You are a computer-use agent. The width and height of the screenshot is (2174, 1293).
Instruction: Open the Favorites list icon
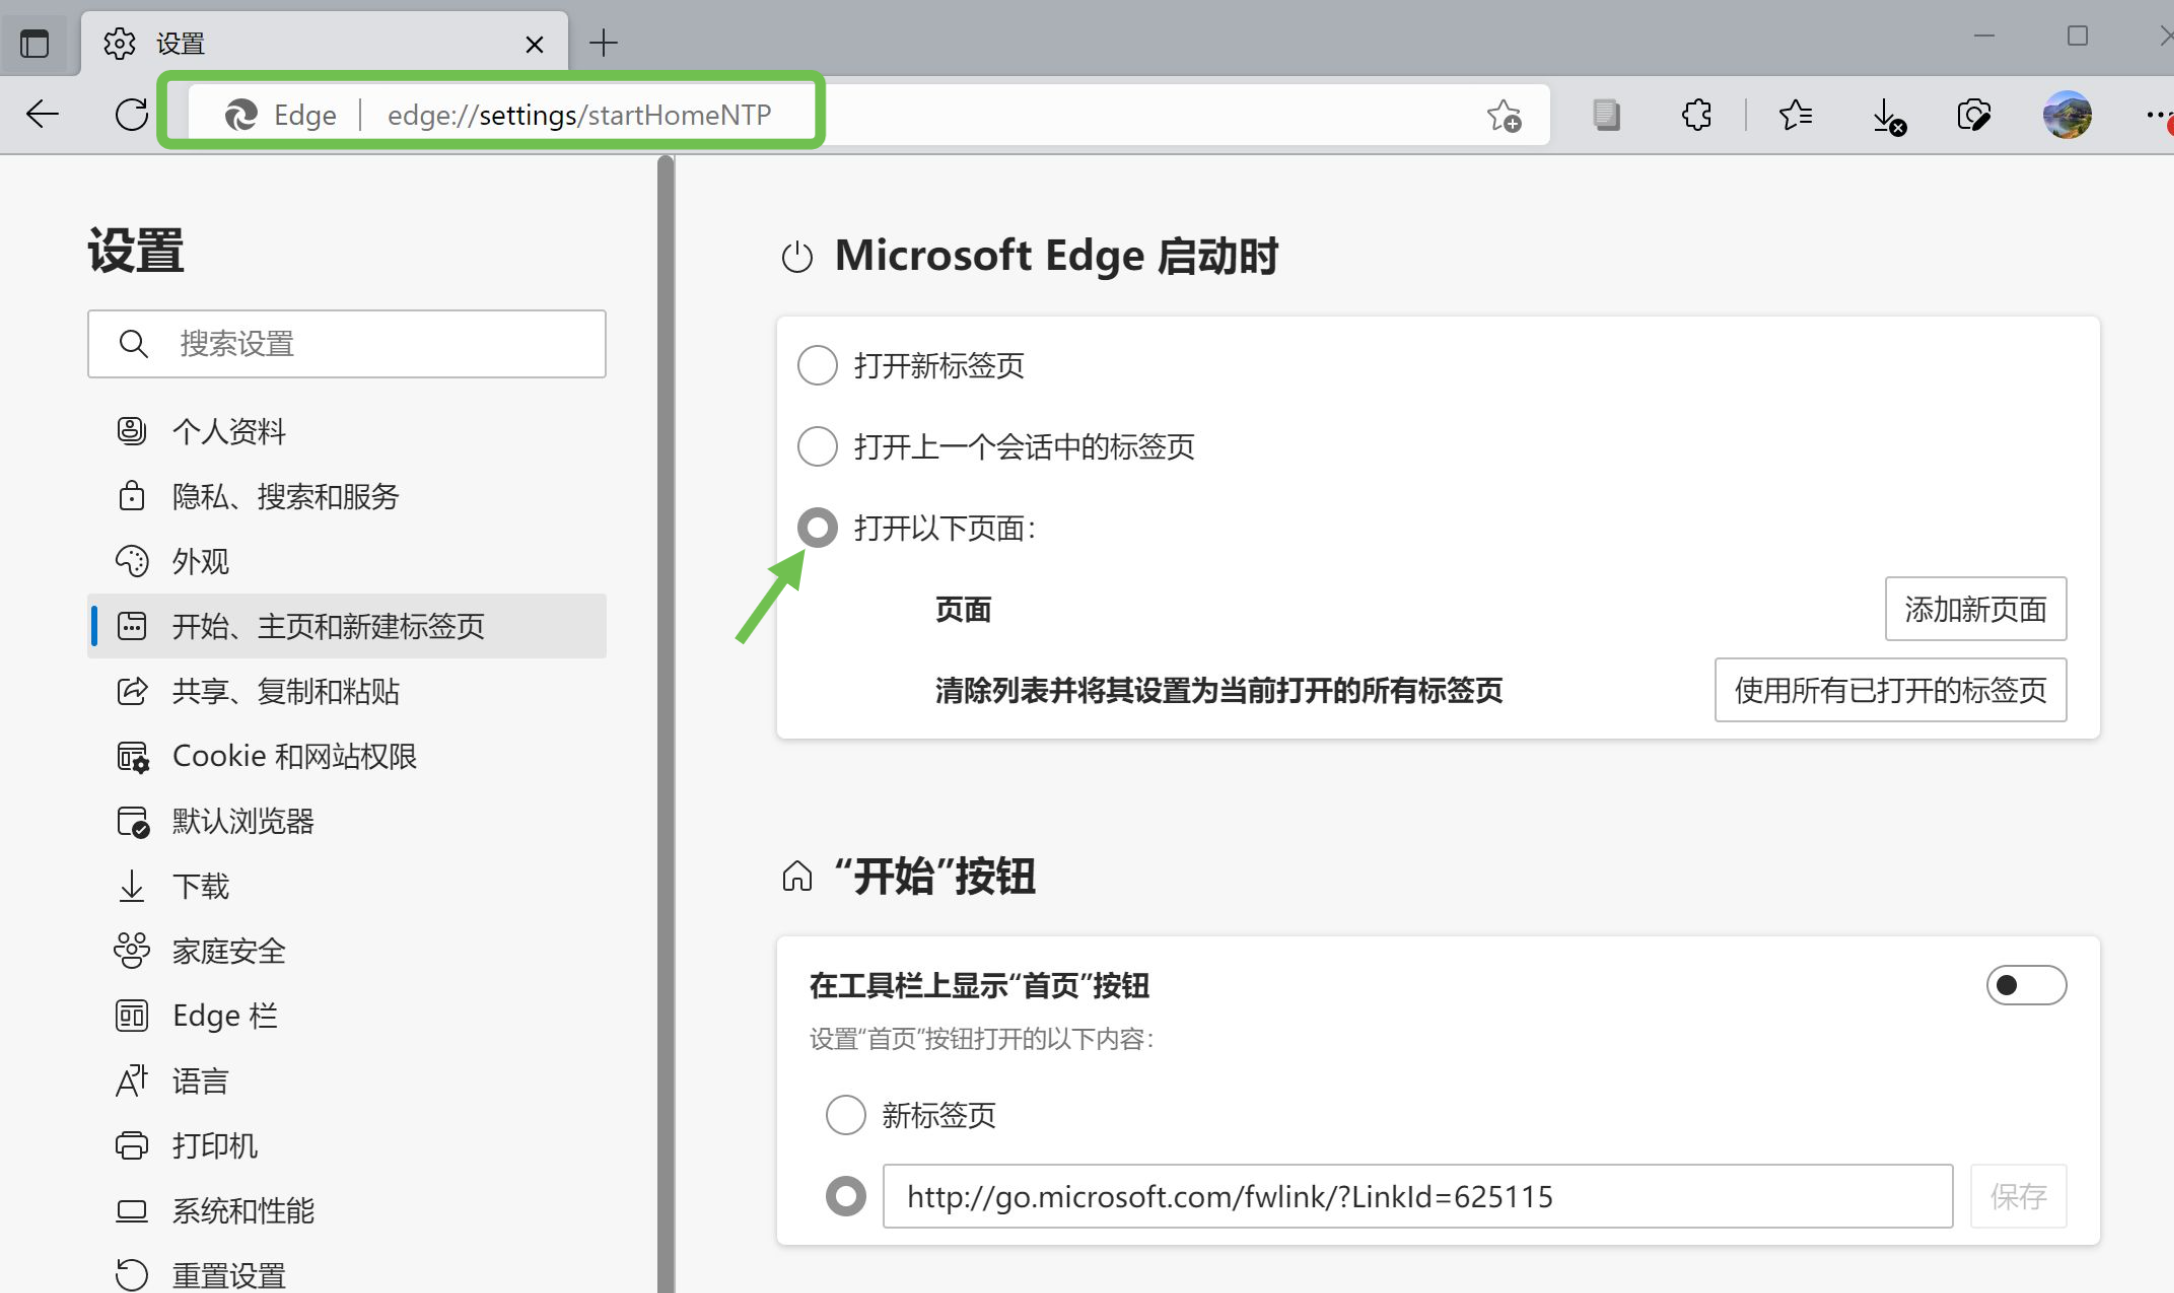[x=1795, y=114]
